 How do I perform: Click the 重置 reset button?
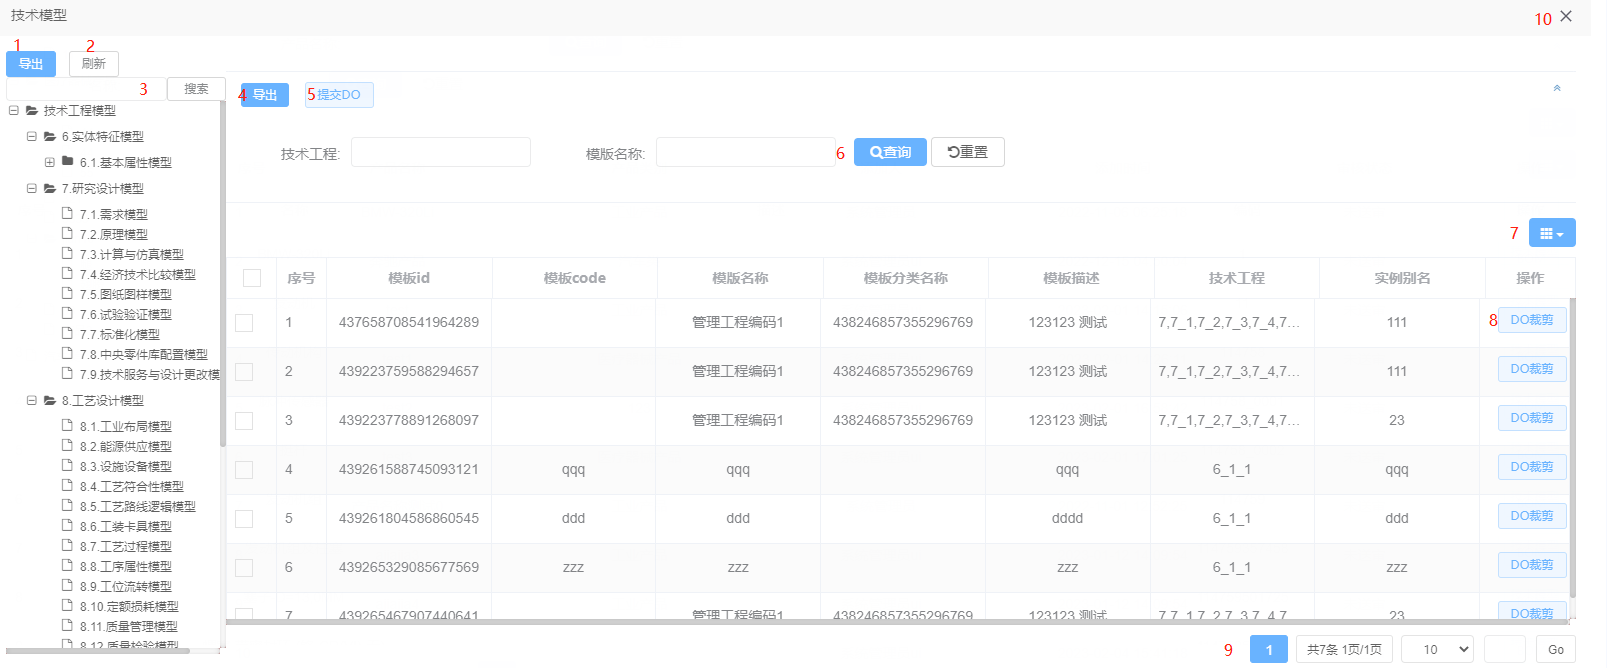coord(968,152)
